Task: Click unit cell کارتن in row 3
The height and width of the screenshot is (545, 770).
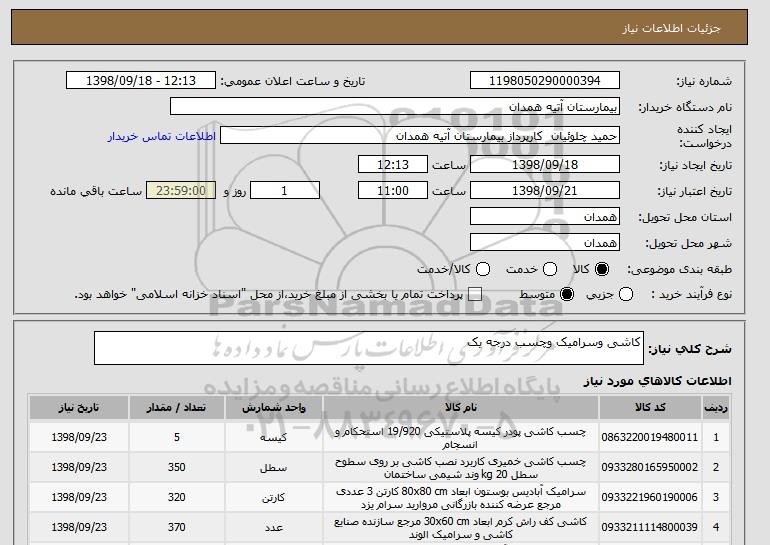Action: pyautogui.click(x=273, y=497)
